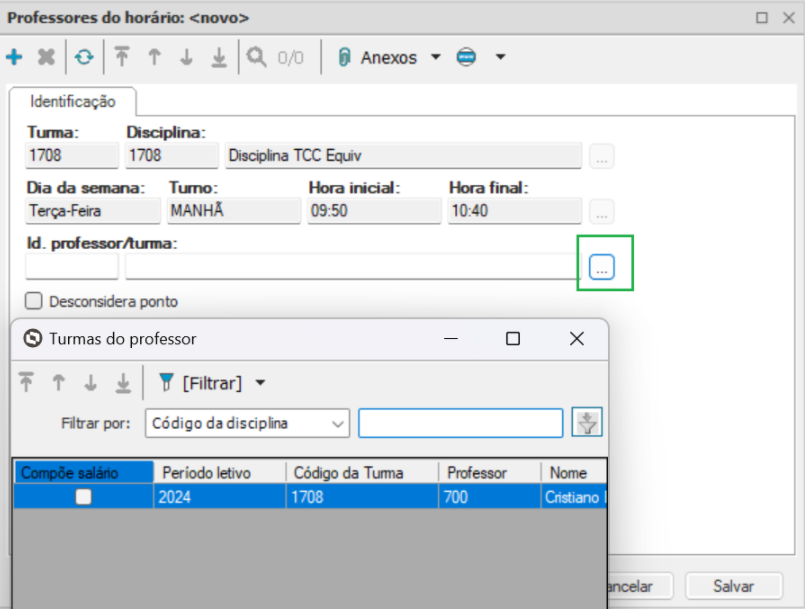Go to last record in main toolbar

pos(219,57)
